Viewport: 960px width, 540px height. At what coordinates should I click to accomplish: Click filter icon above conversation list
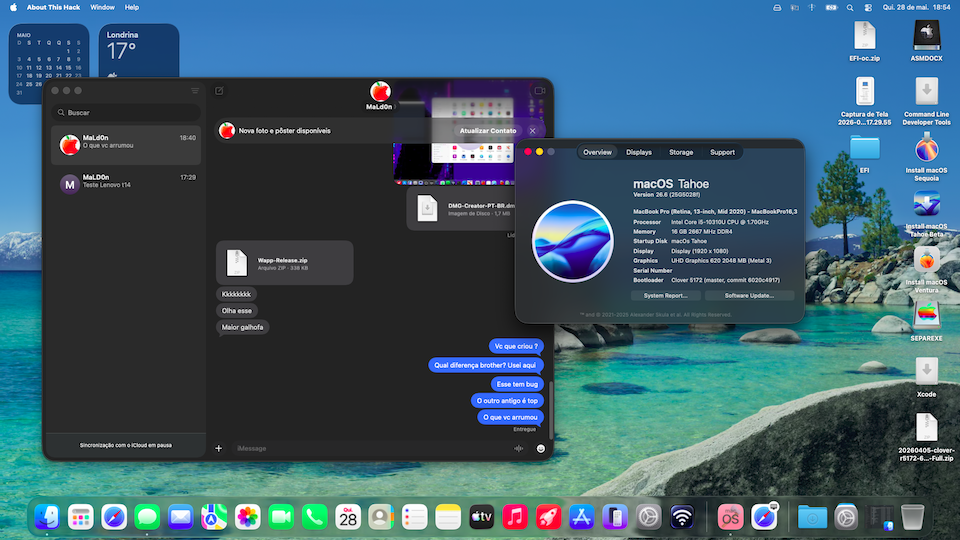click(x=195, y=91)
